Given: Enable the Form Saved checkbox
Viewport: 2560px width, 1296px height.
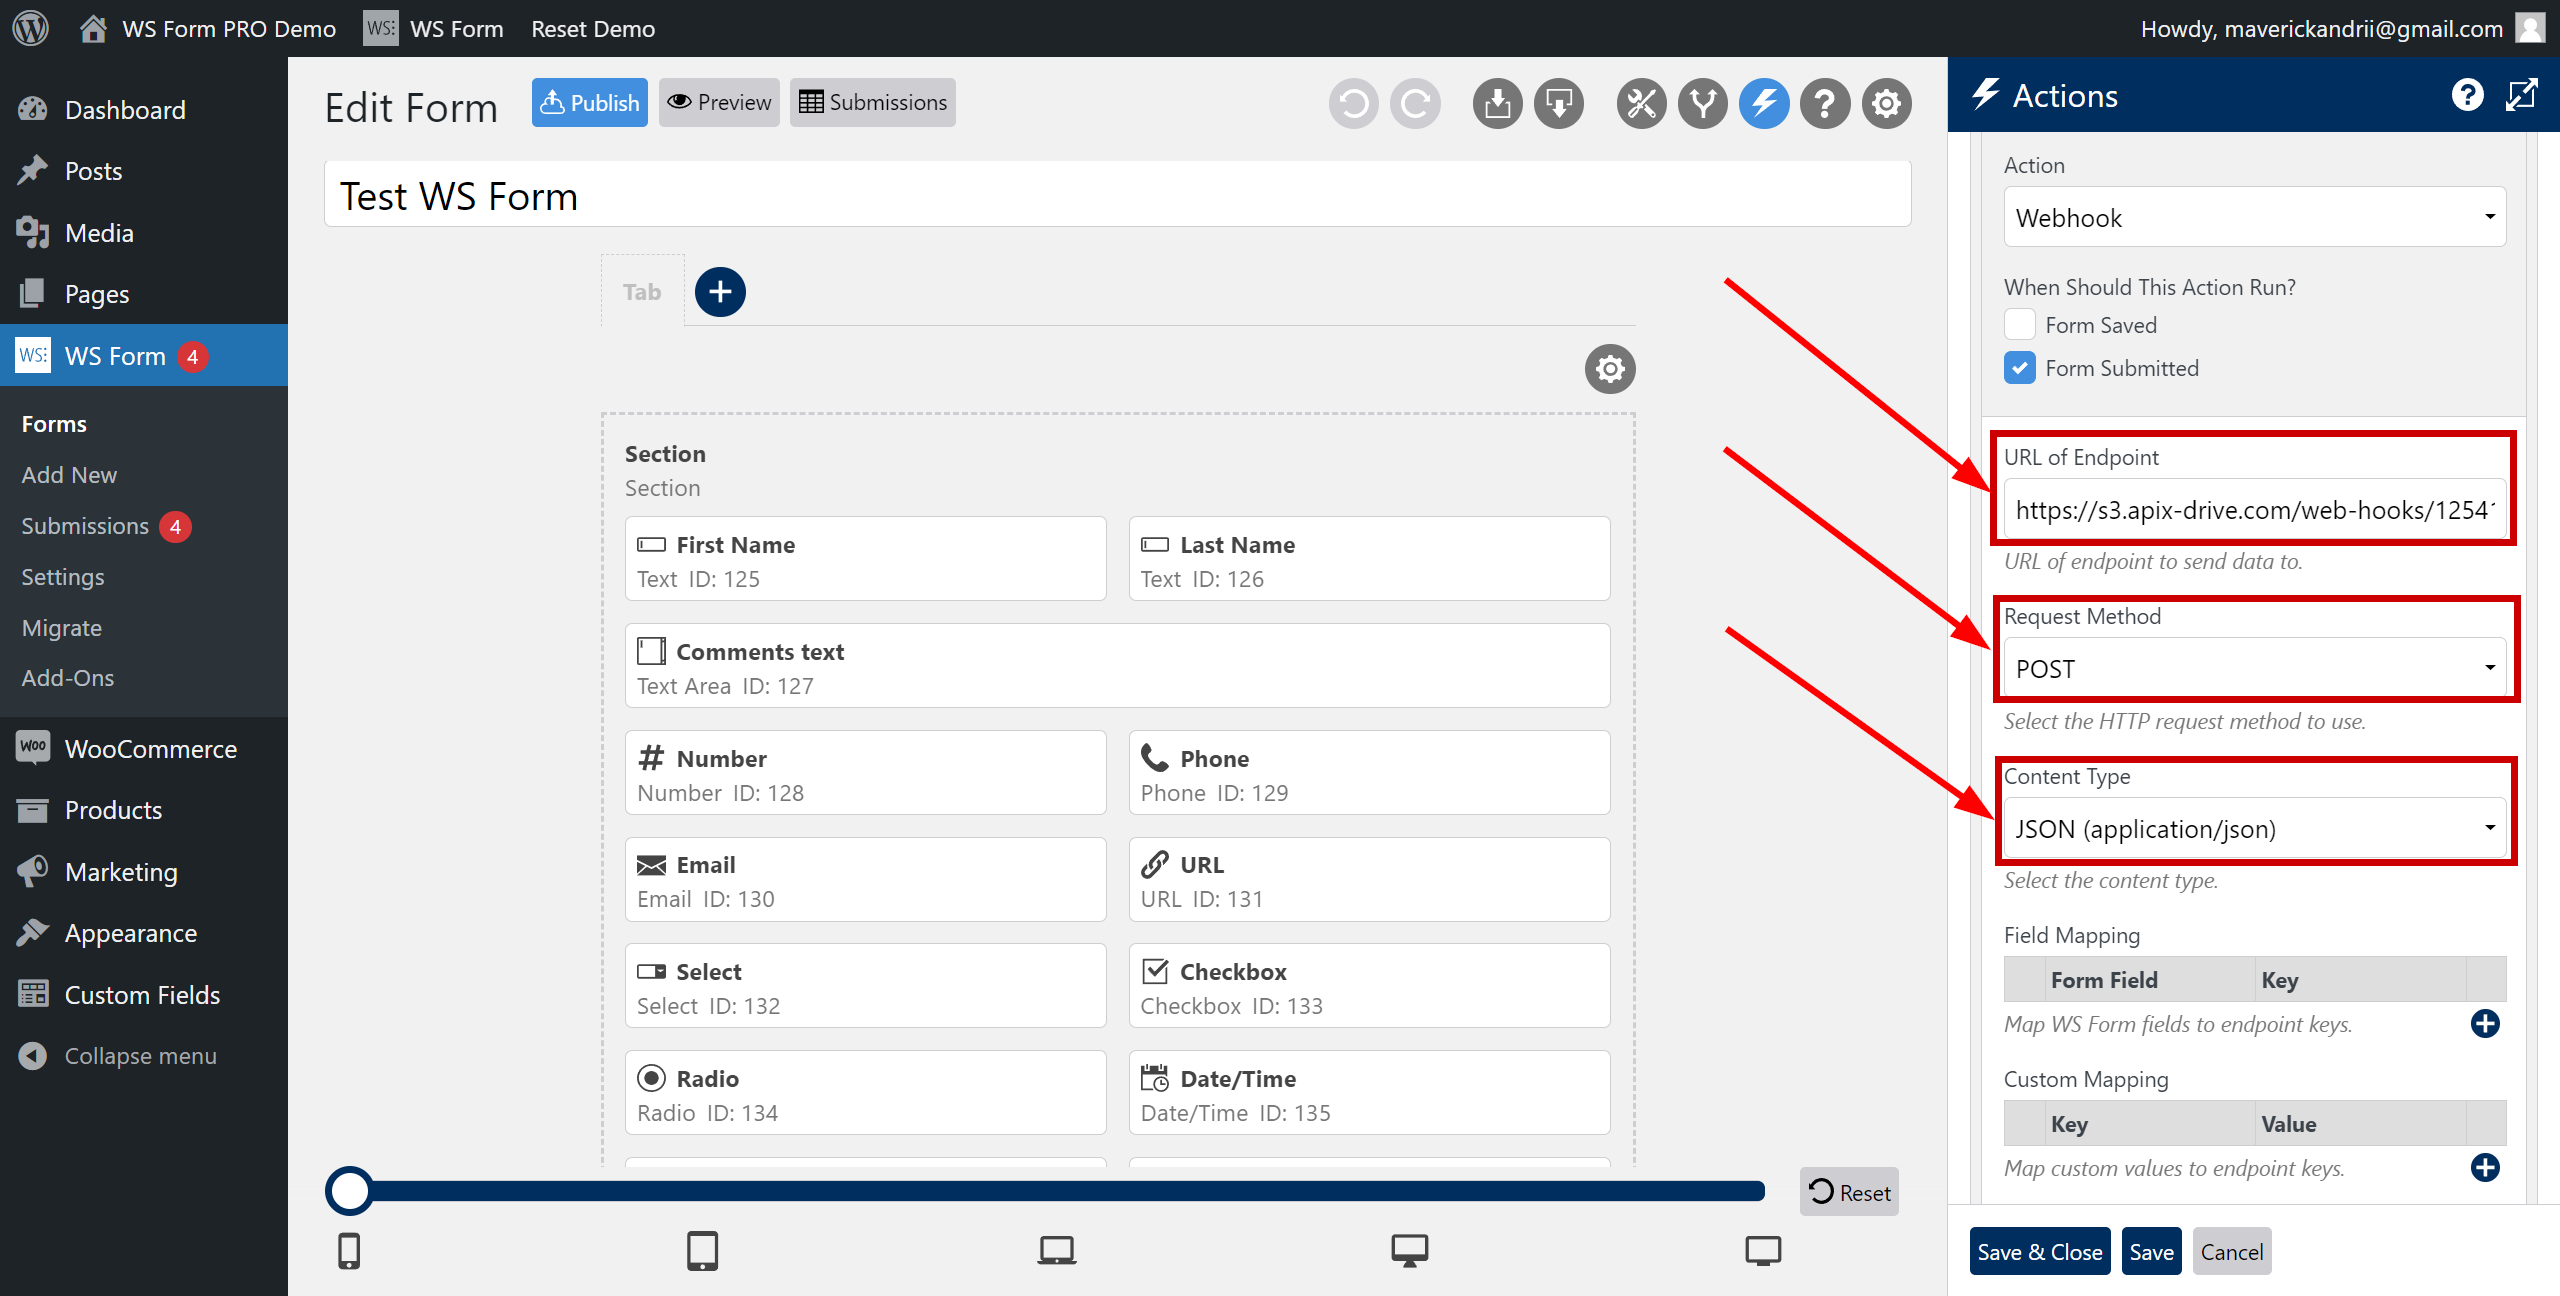Looking at the screenshot, I should pos(2020,324).
